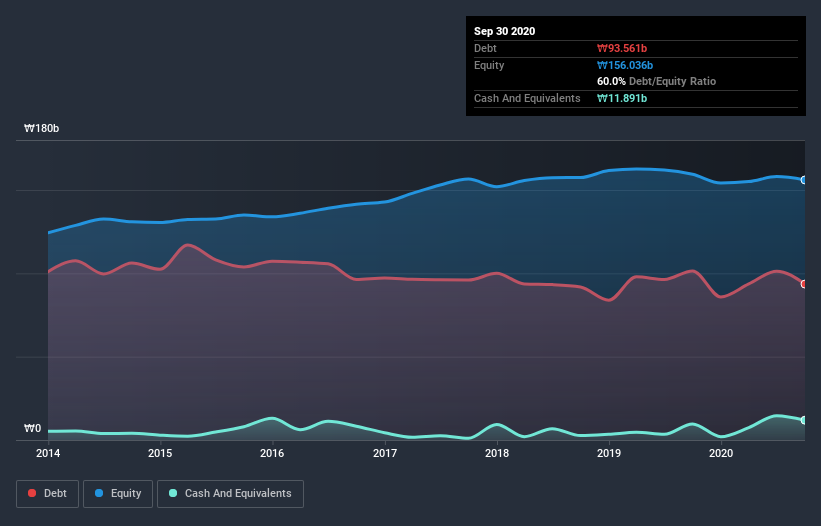The width and height of the screenshot is (821, 526).
Task: Click the 60.0% Debt/Equity Ratio text
Action: pos(656,81)
